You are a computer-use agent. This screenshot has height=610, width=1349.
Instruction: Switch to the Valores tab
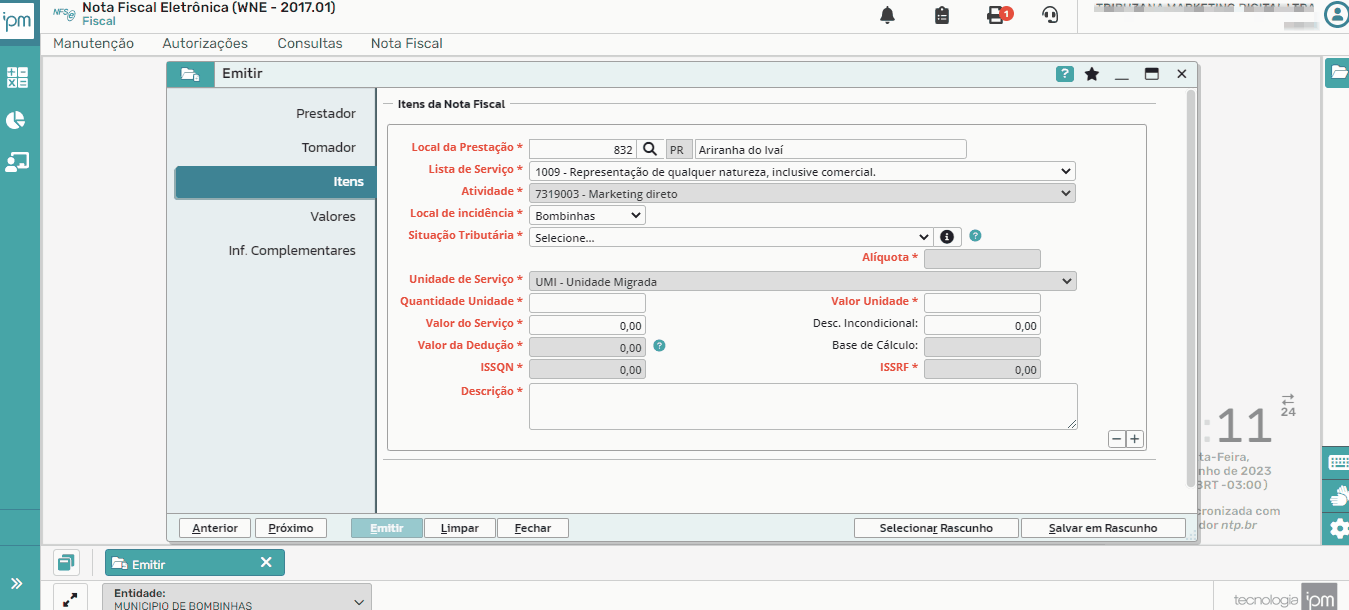click(333, 216)
